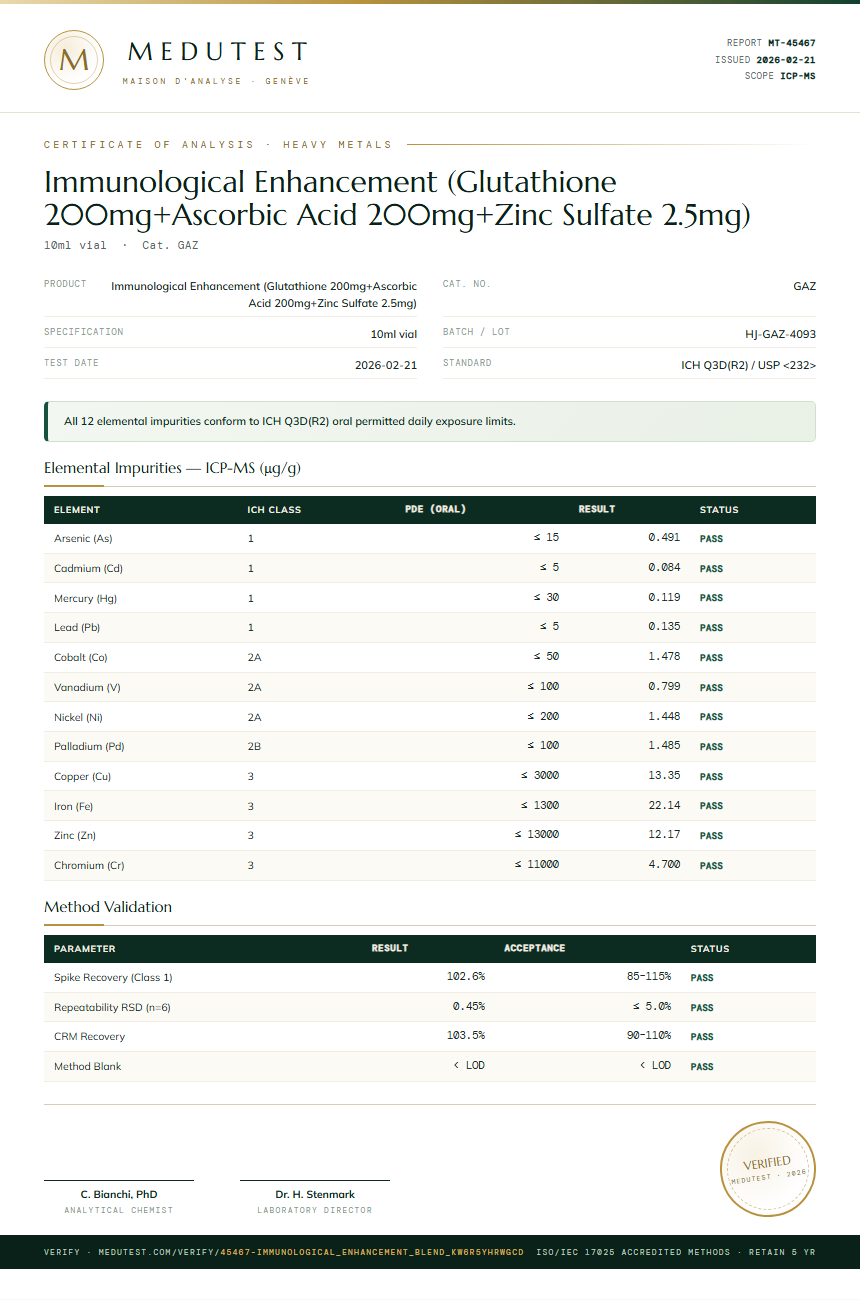Viewport: 860px width, 1300px height.
Task: Select the Cobalt (Co) row label
Action: (x=80, y=658)
